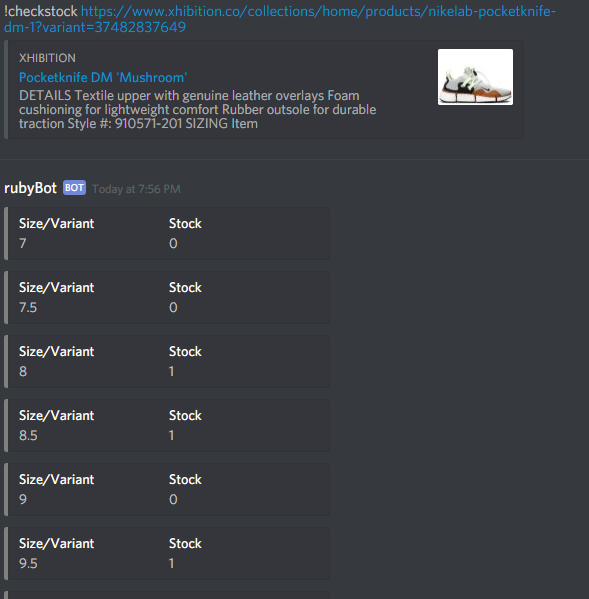The width and height of the screenshot is (589, 599).
Task: Click the product DETAILS description text
Action: 197,110
